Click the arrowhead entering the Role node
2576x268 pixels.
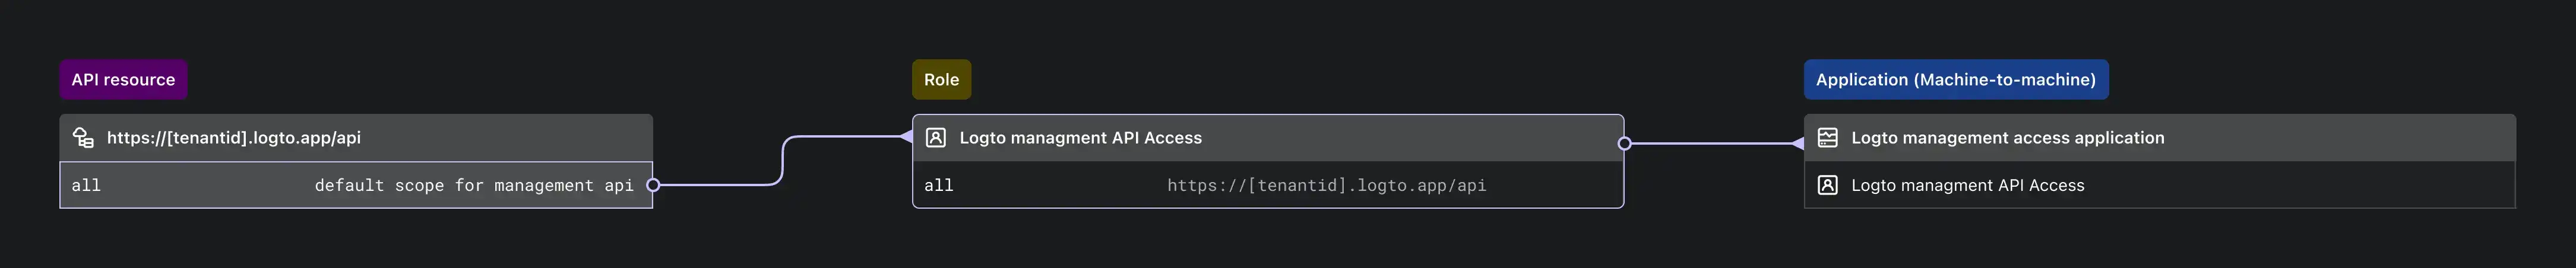click(906, 137)
